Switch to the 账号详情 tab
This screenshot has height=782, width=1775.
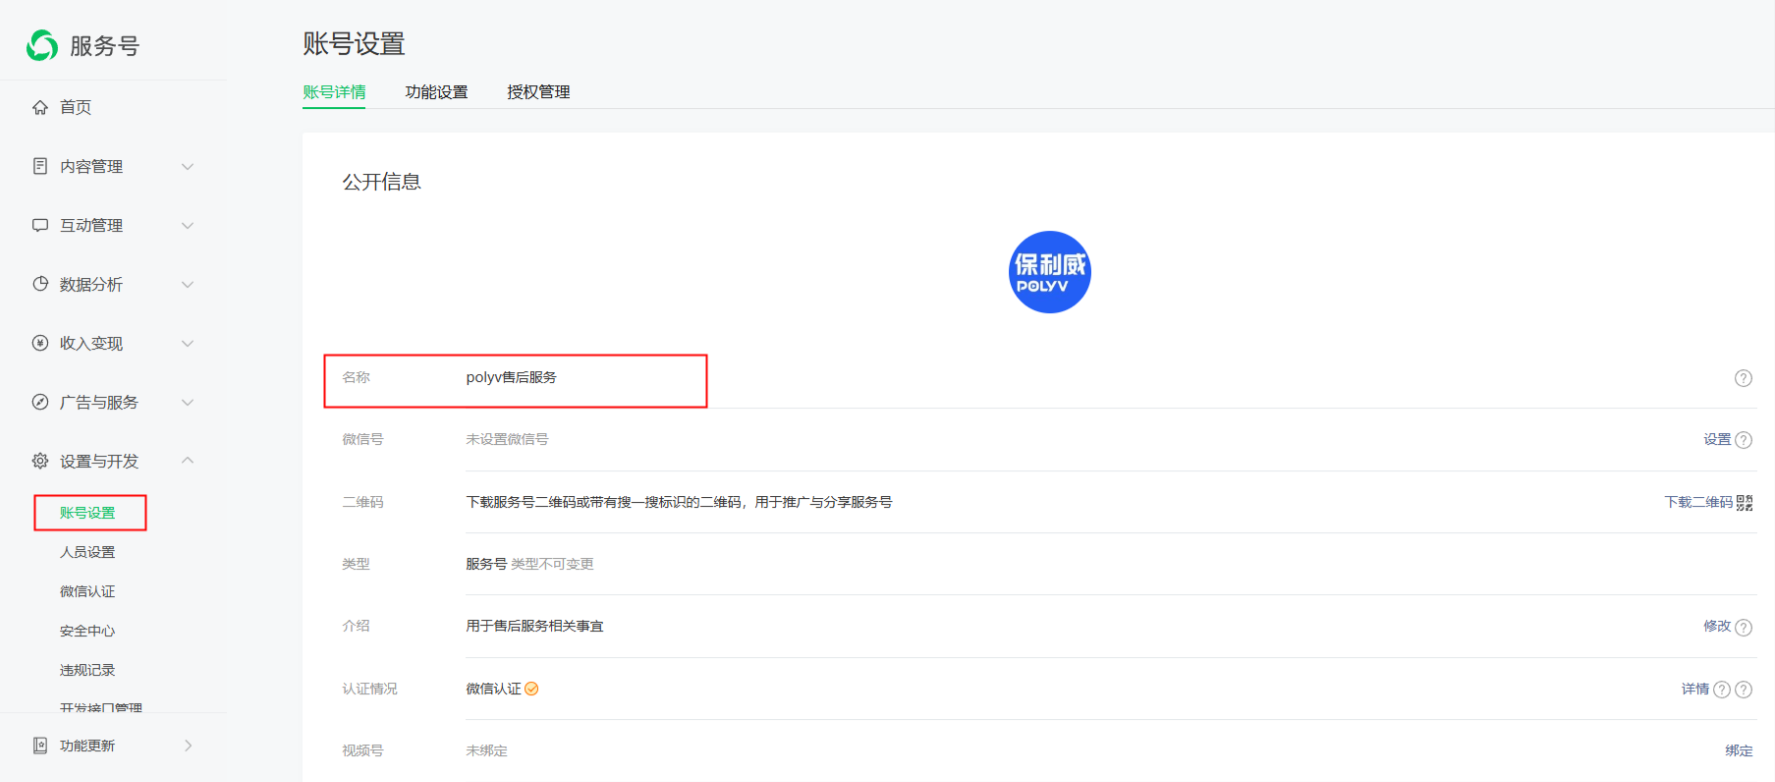pos(334,92)
